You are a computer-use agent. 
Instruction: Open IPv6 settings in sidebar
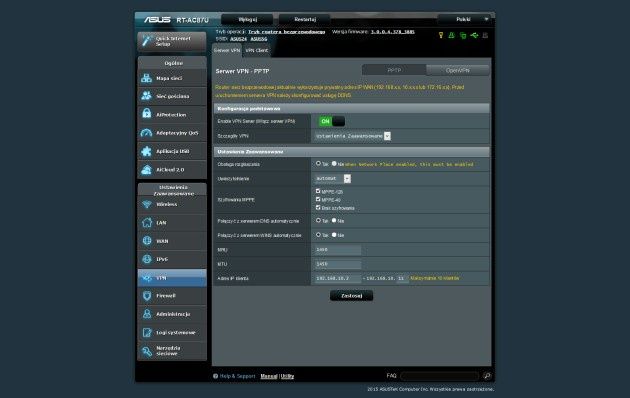pos(172,259)
